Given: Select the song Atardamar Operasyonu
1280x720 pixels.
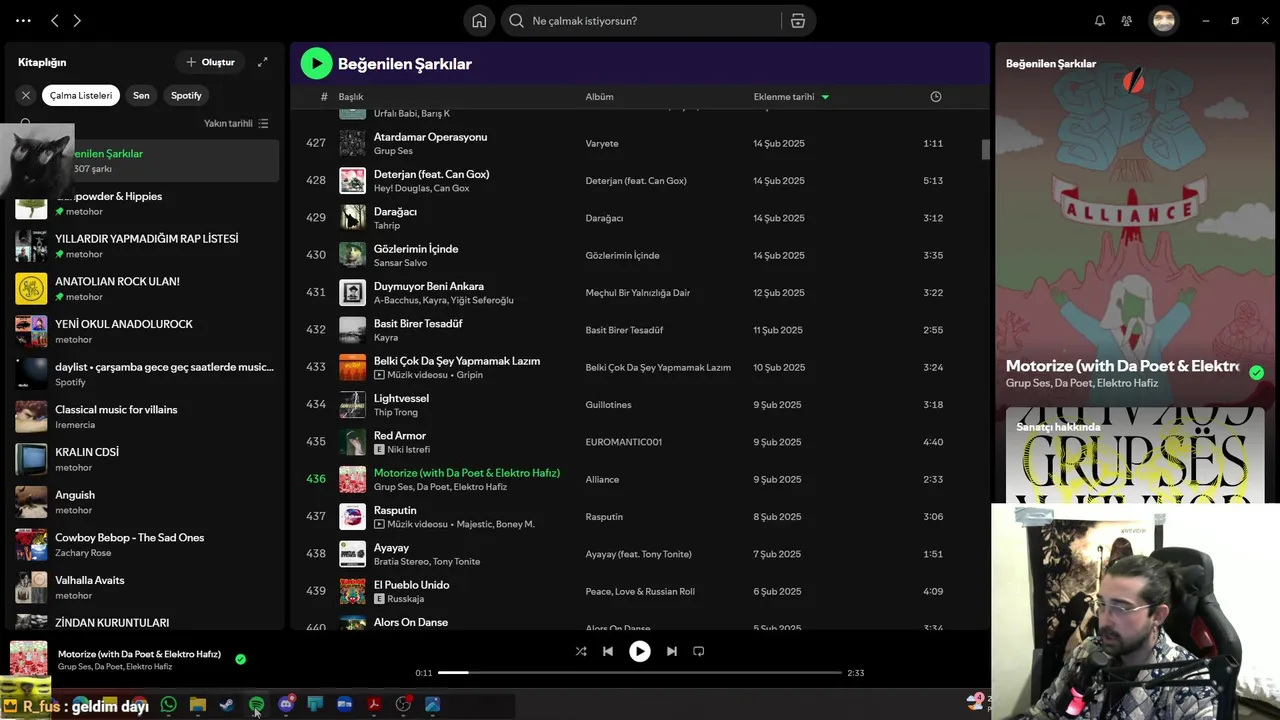Looking at the screenshot, I should coord(430,137).
